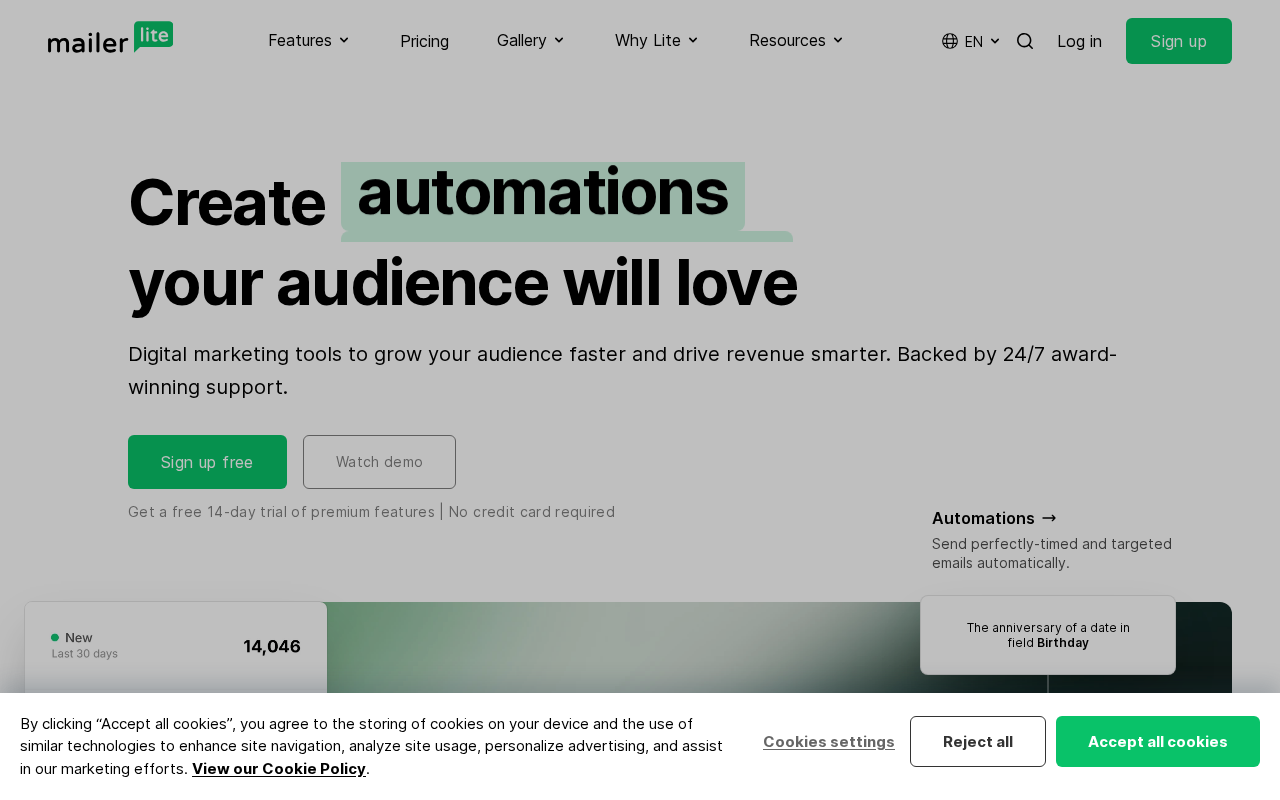Click the highlighted automations headline word
Screen dimensions: 1280x800
(543, 193)
